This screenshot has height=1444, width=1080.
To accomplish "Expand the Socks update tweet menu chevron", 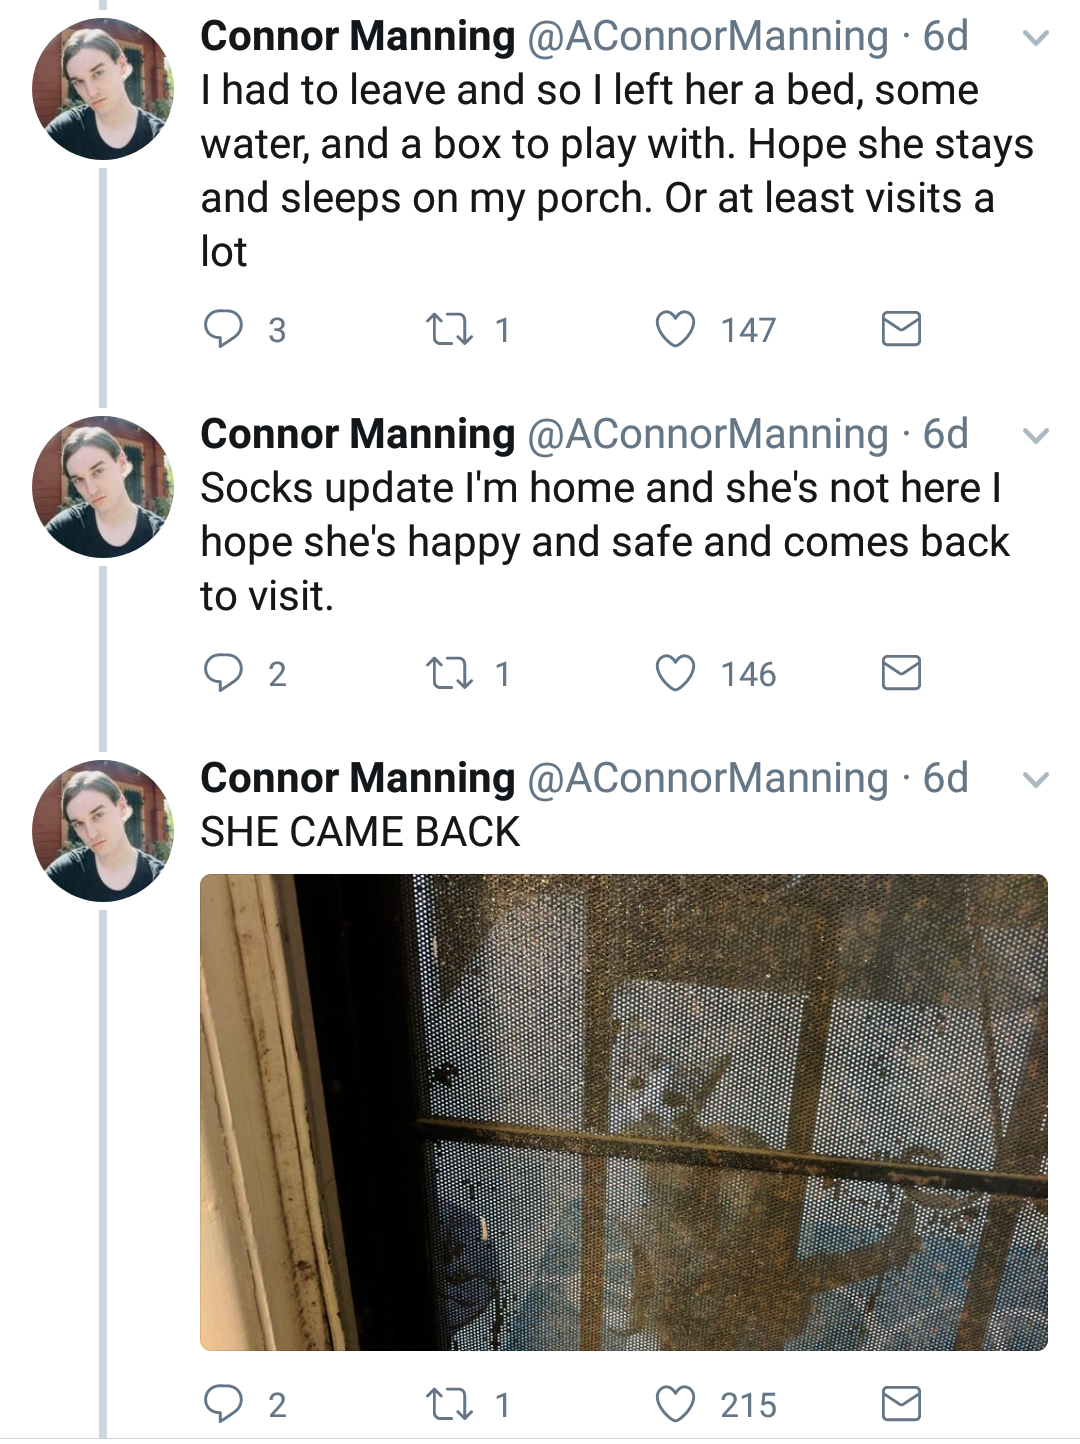I will click(1037, 436).
